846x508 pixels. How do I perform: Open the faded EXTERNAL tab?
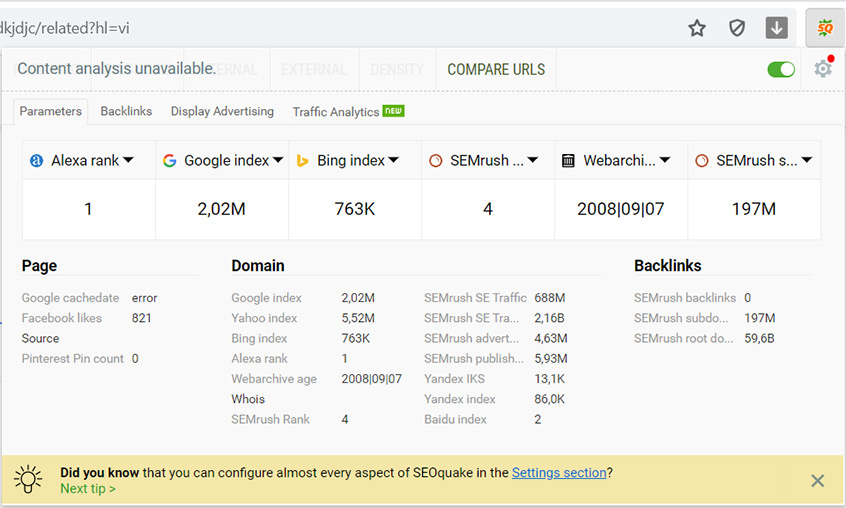pos(314,69)
